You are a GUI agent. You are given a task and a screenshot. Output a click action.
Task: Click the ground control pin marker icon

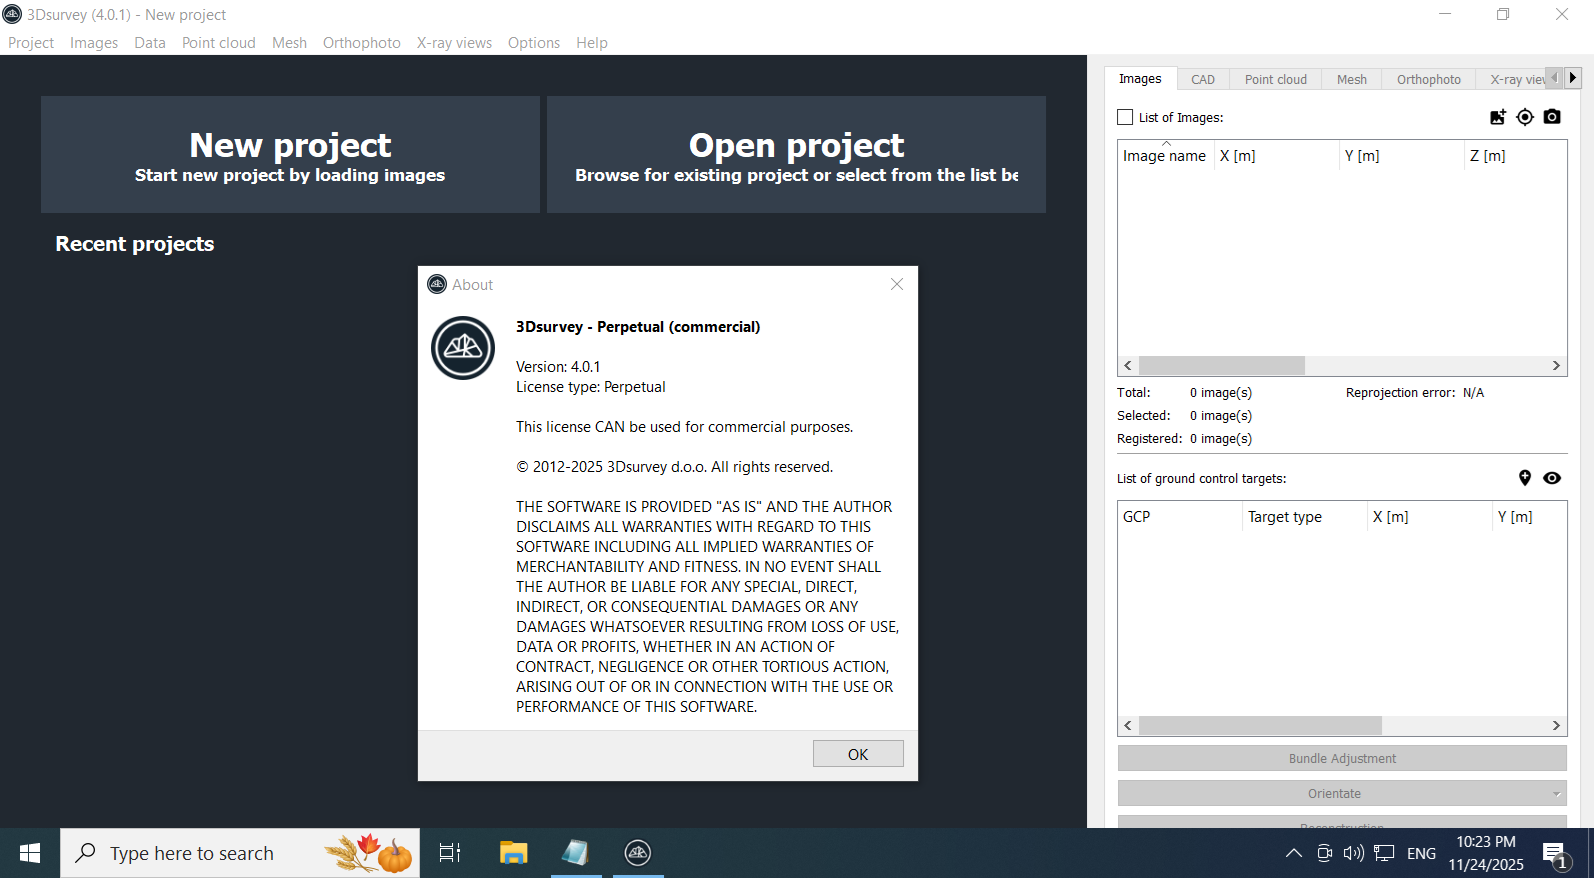point(1524,478)
